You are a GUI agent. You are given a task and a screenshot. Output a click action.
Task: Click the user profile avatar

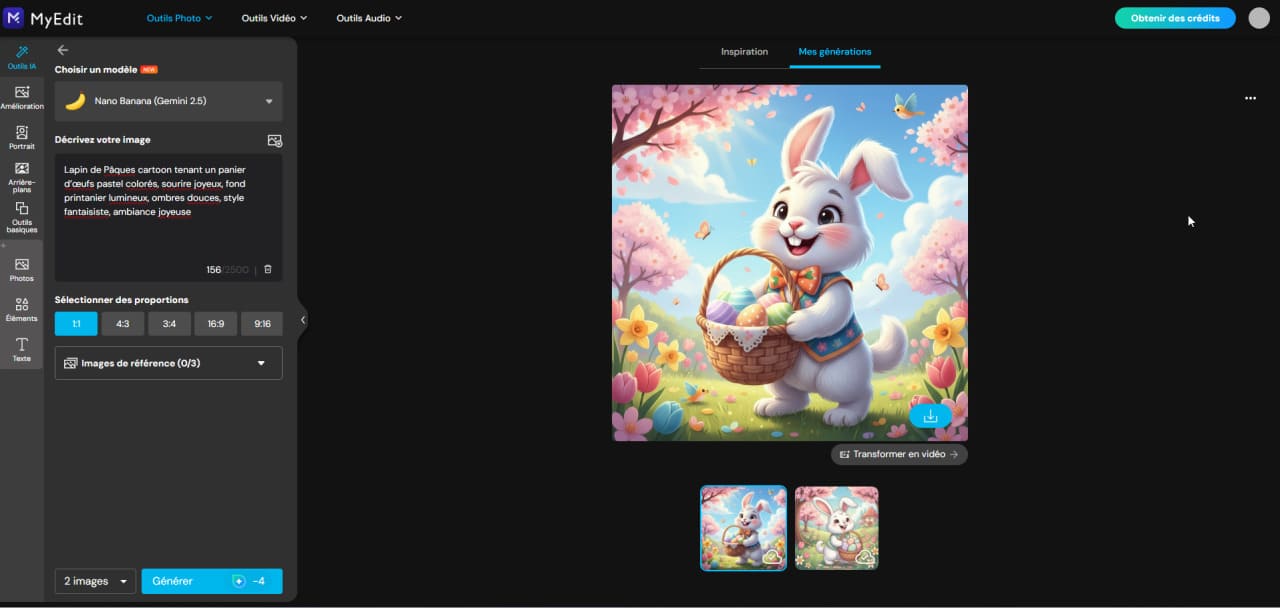(1259, 18)
